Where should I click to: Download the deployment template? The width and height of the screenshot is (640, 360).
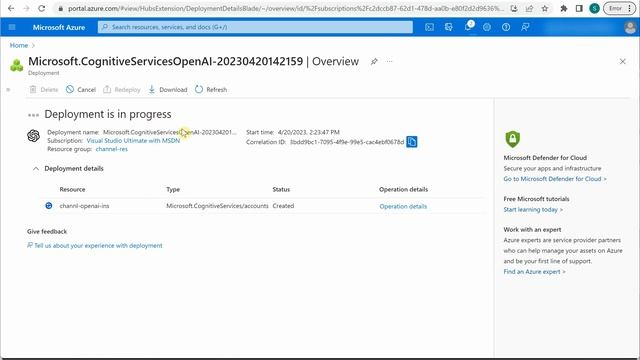point(168,89)
